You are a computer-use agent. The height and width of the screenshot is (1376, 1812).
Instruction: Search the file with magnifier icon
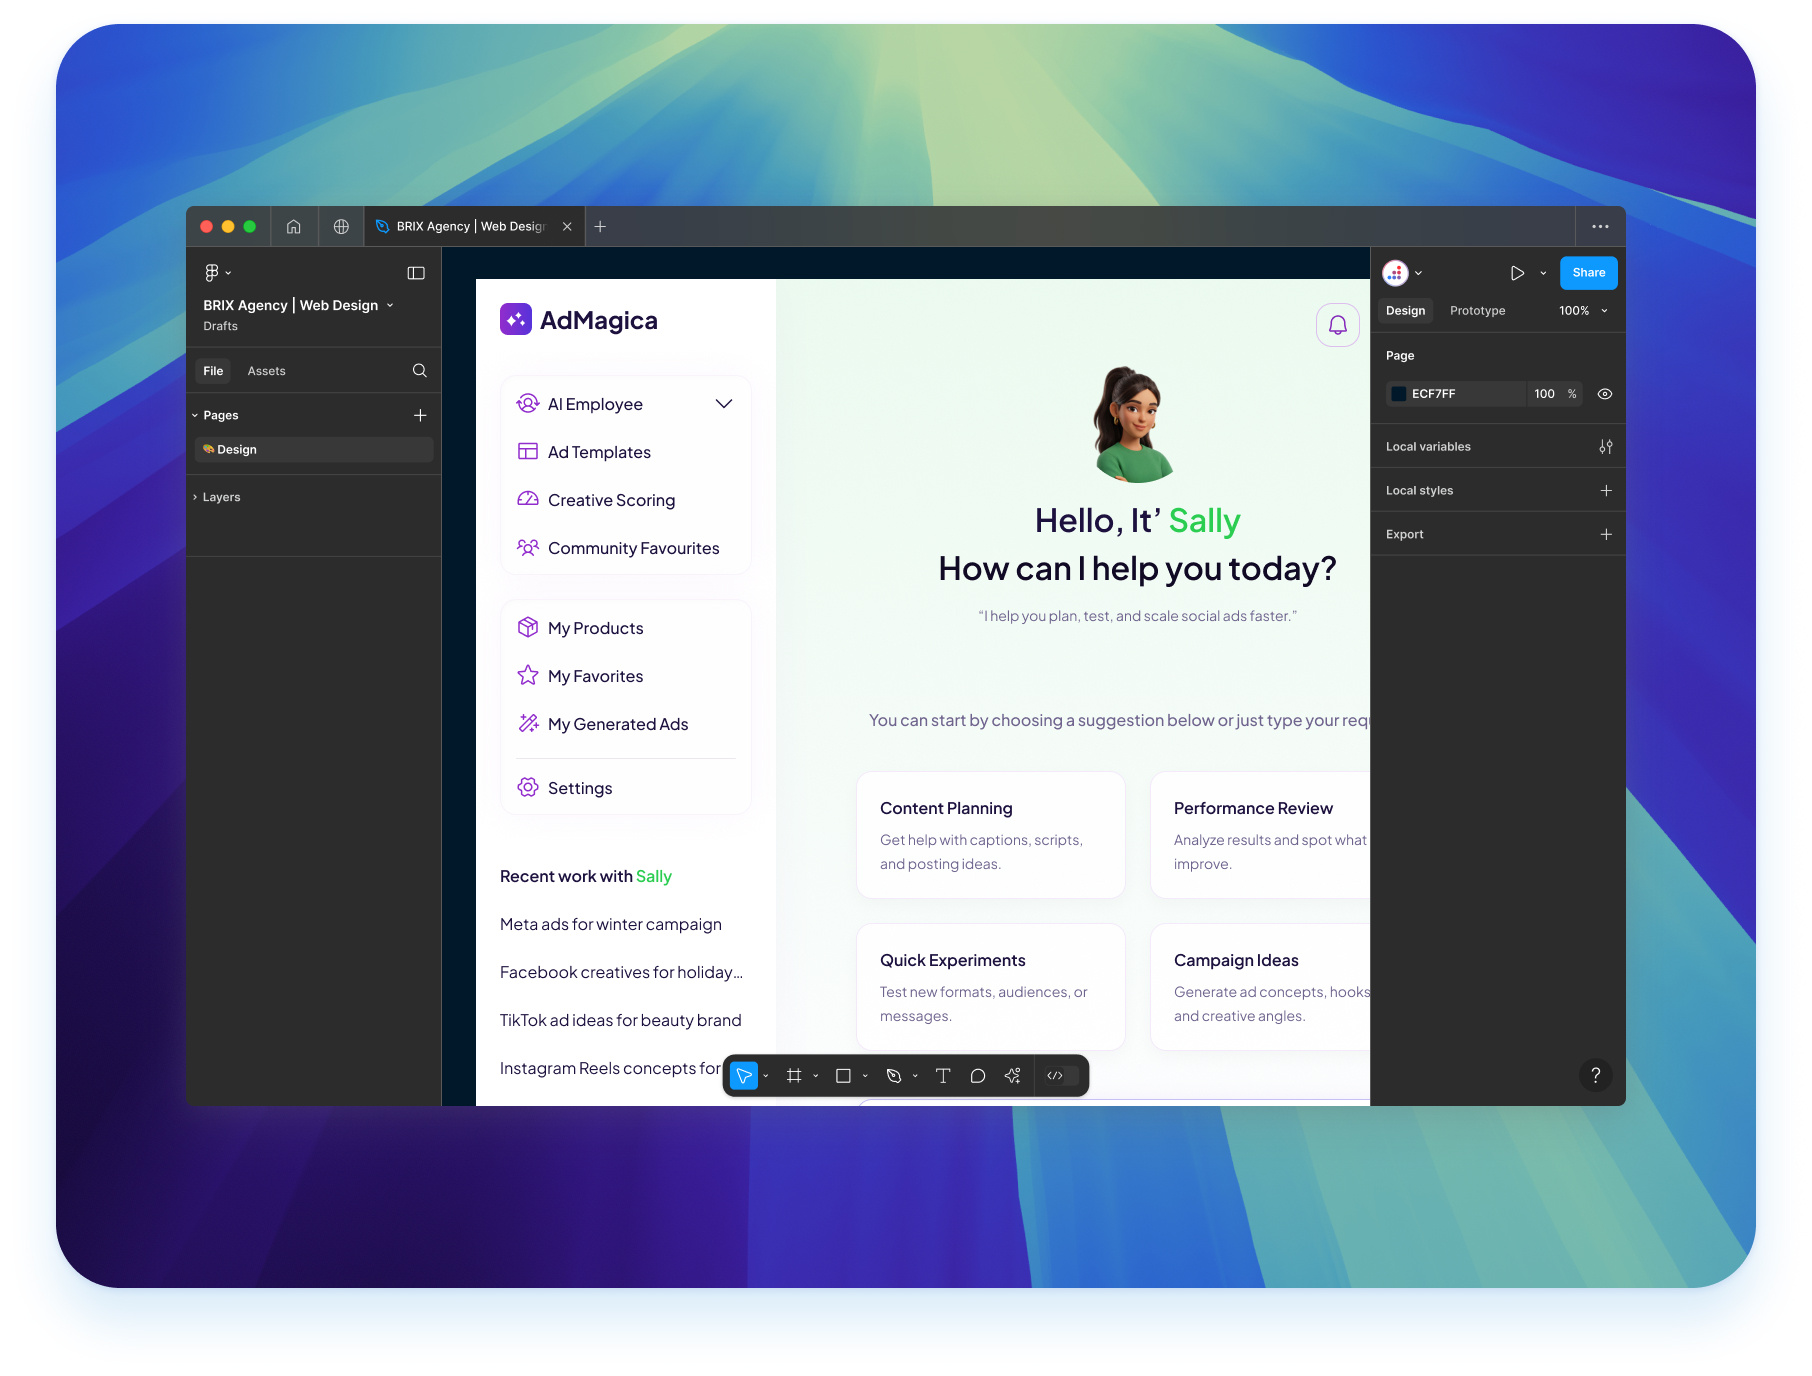click(420, 371)
